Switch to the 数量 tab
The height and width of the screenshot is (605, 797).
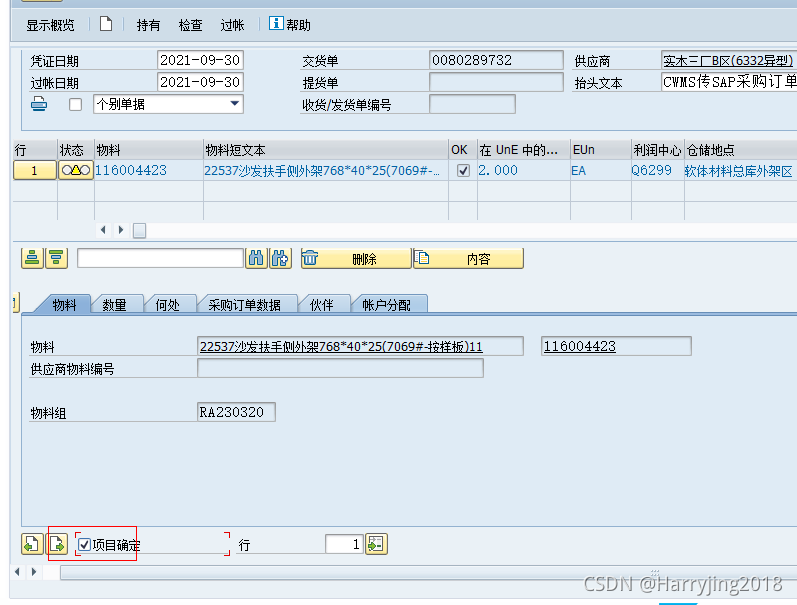click(114, 305)
